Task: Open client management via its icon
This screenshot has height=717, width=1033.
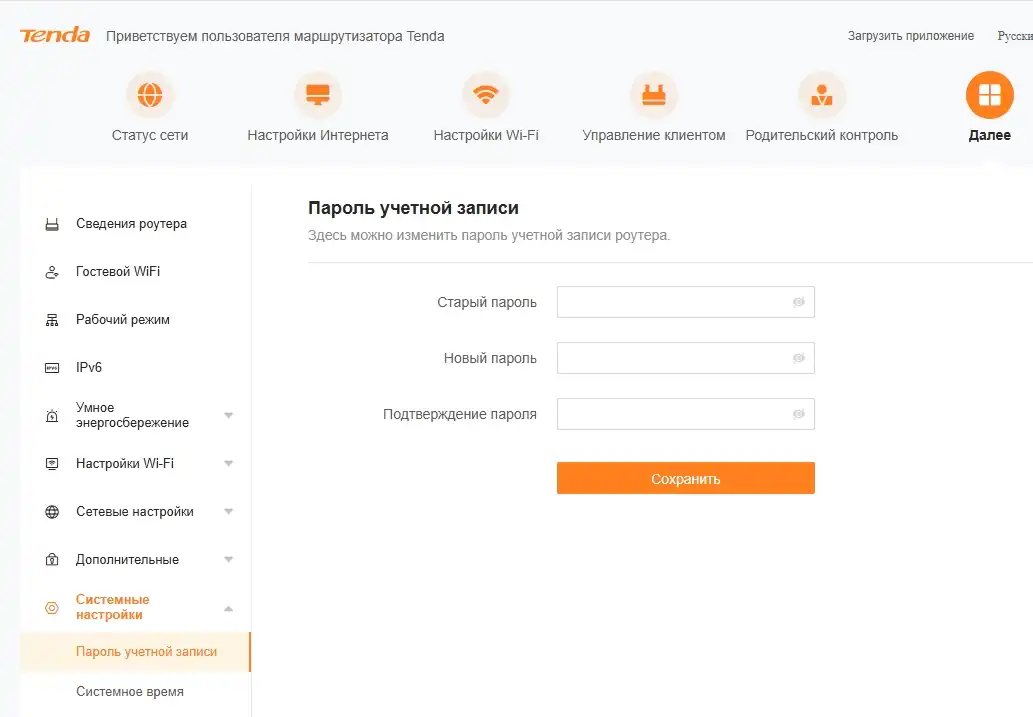Action: [654, 94]
